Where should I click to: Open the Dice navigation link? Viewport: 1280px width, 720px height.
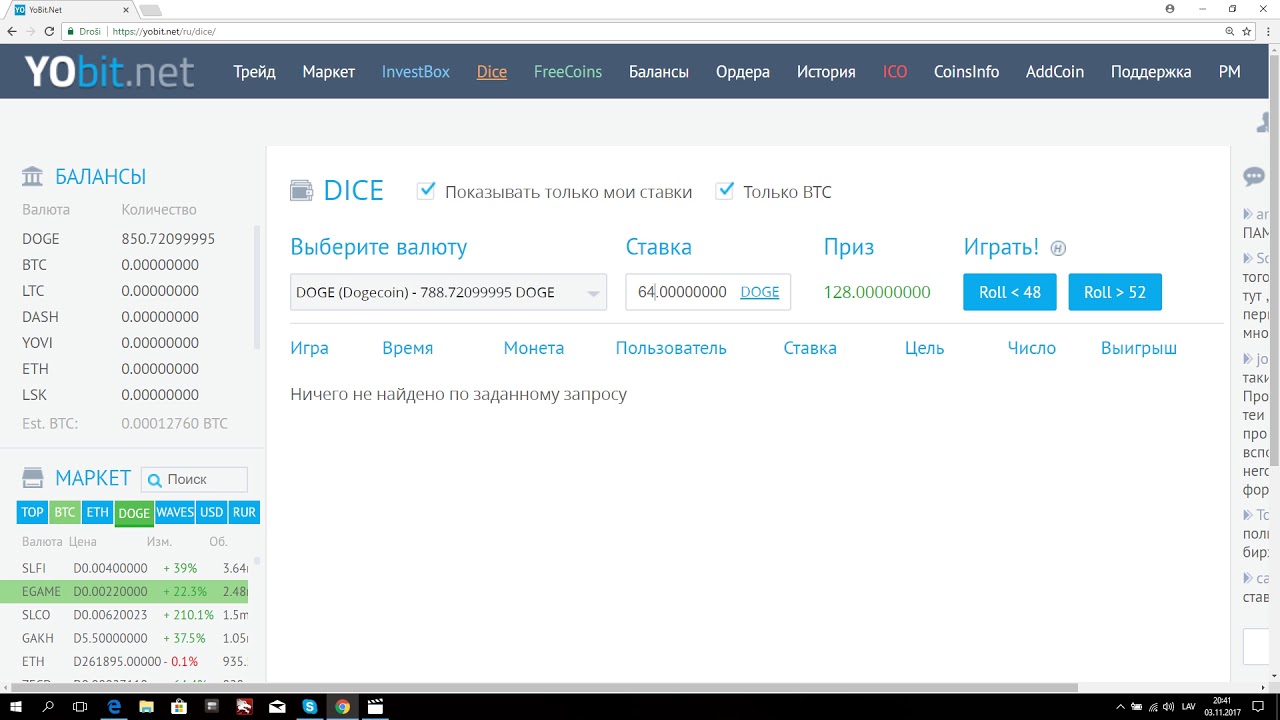coord(492,72)
